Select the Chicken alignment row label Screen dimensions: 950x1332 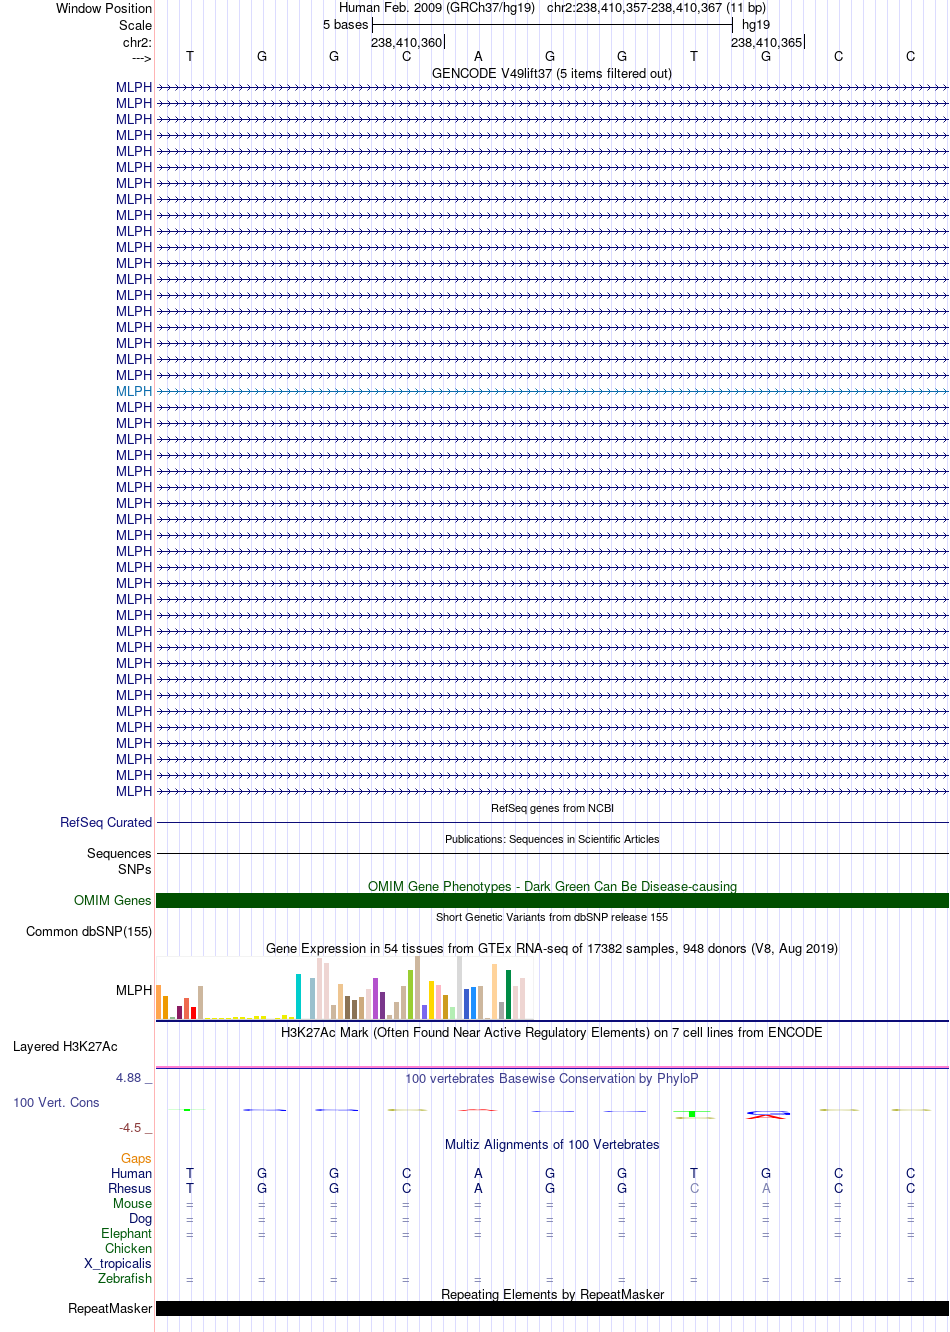(128, 1249)
